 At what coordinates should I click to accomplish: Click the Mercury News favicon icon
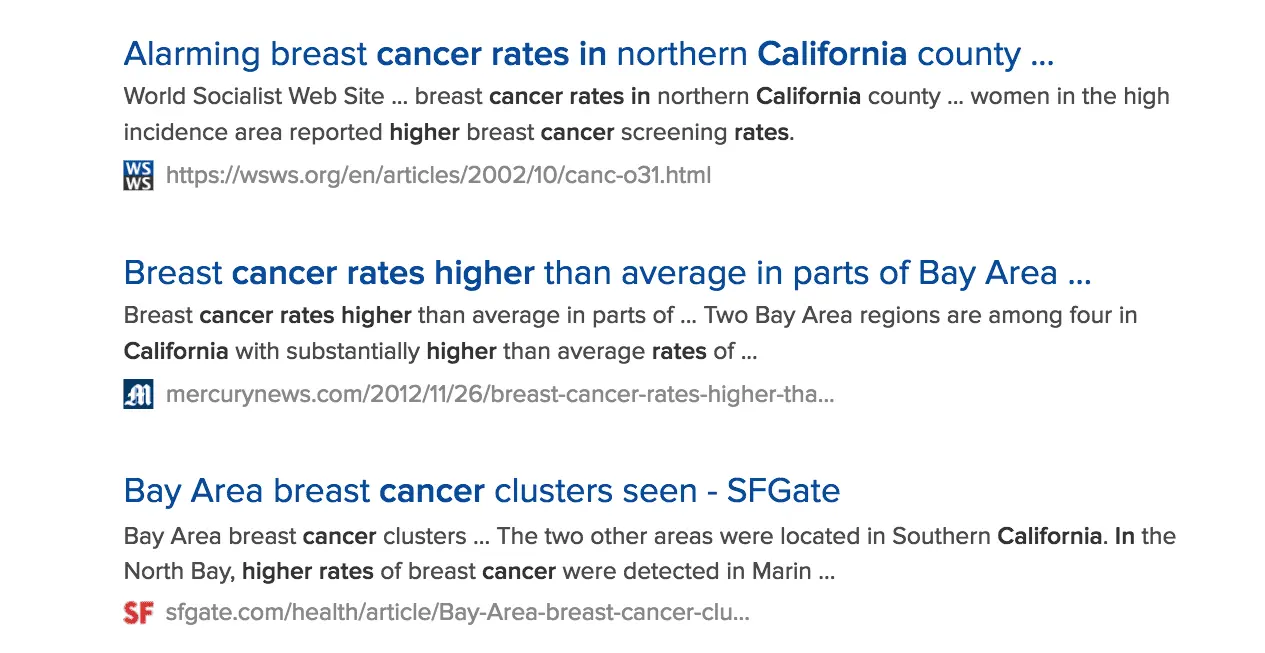click(x=138, y=394)
